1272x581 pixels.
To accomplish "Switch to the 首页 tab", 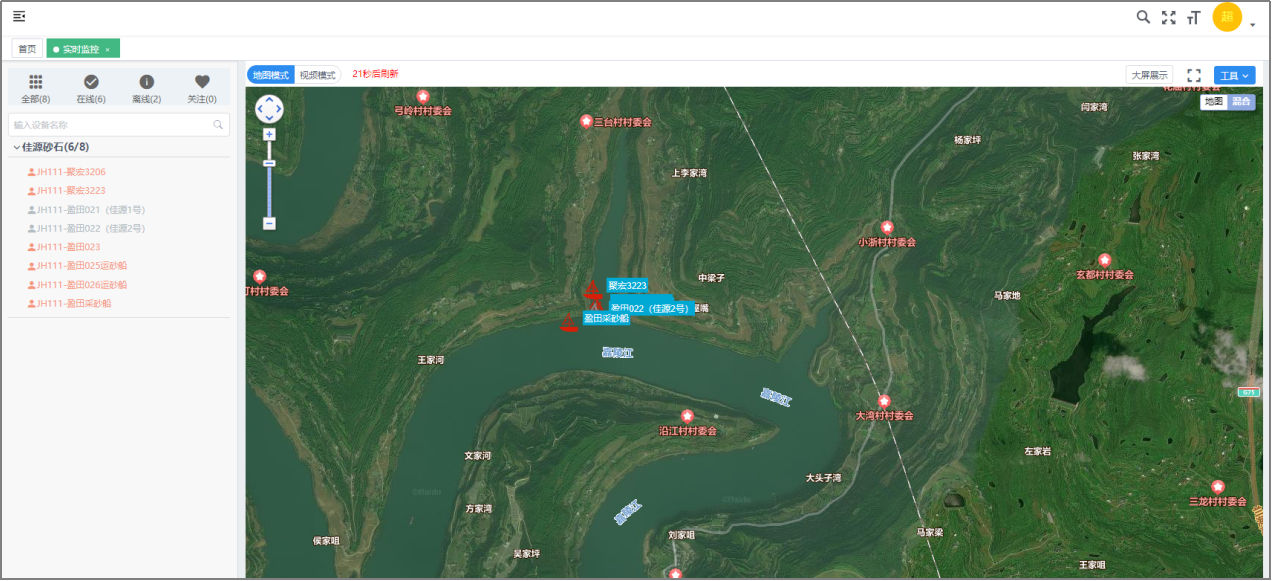I will [x=27, y=49].
